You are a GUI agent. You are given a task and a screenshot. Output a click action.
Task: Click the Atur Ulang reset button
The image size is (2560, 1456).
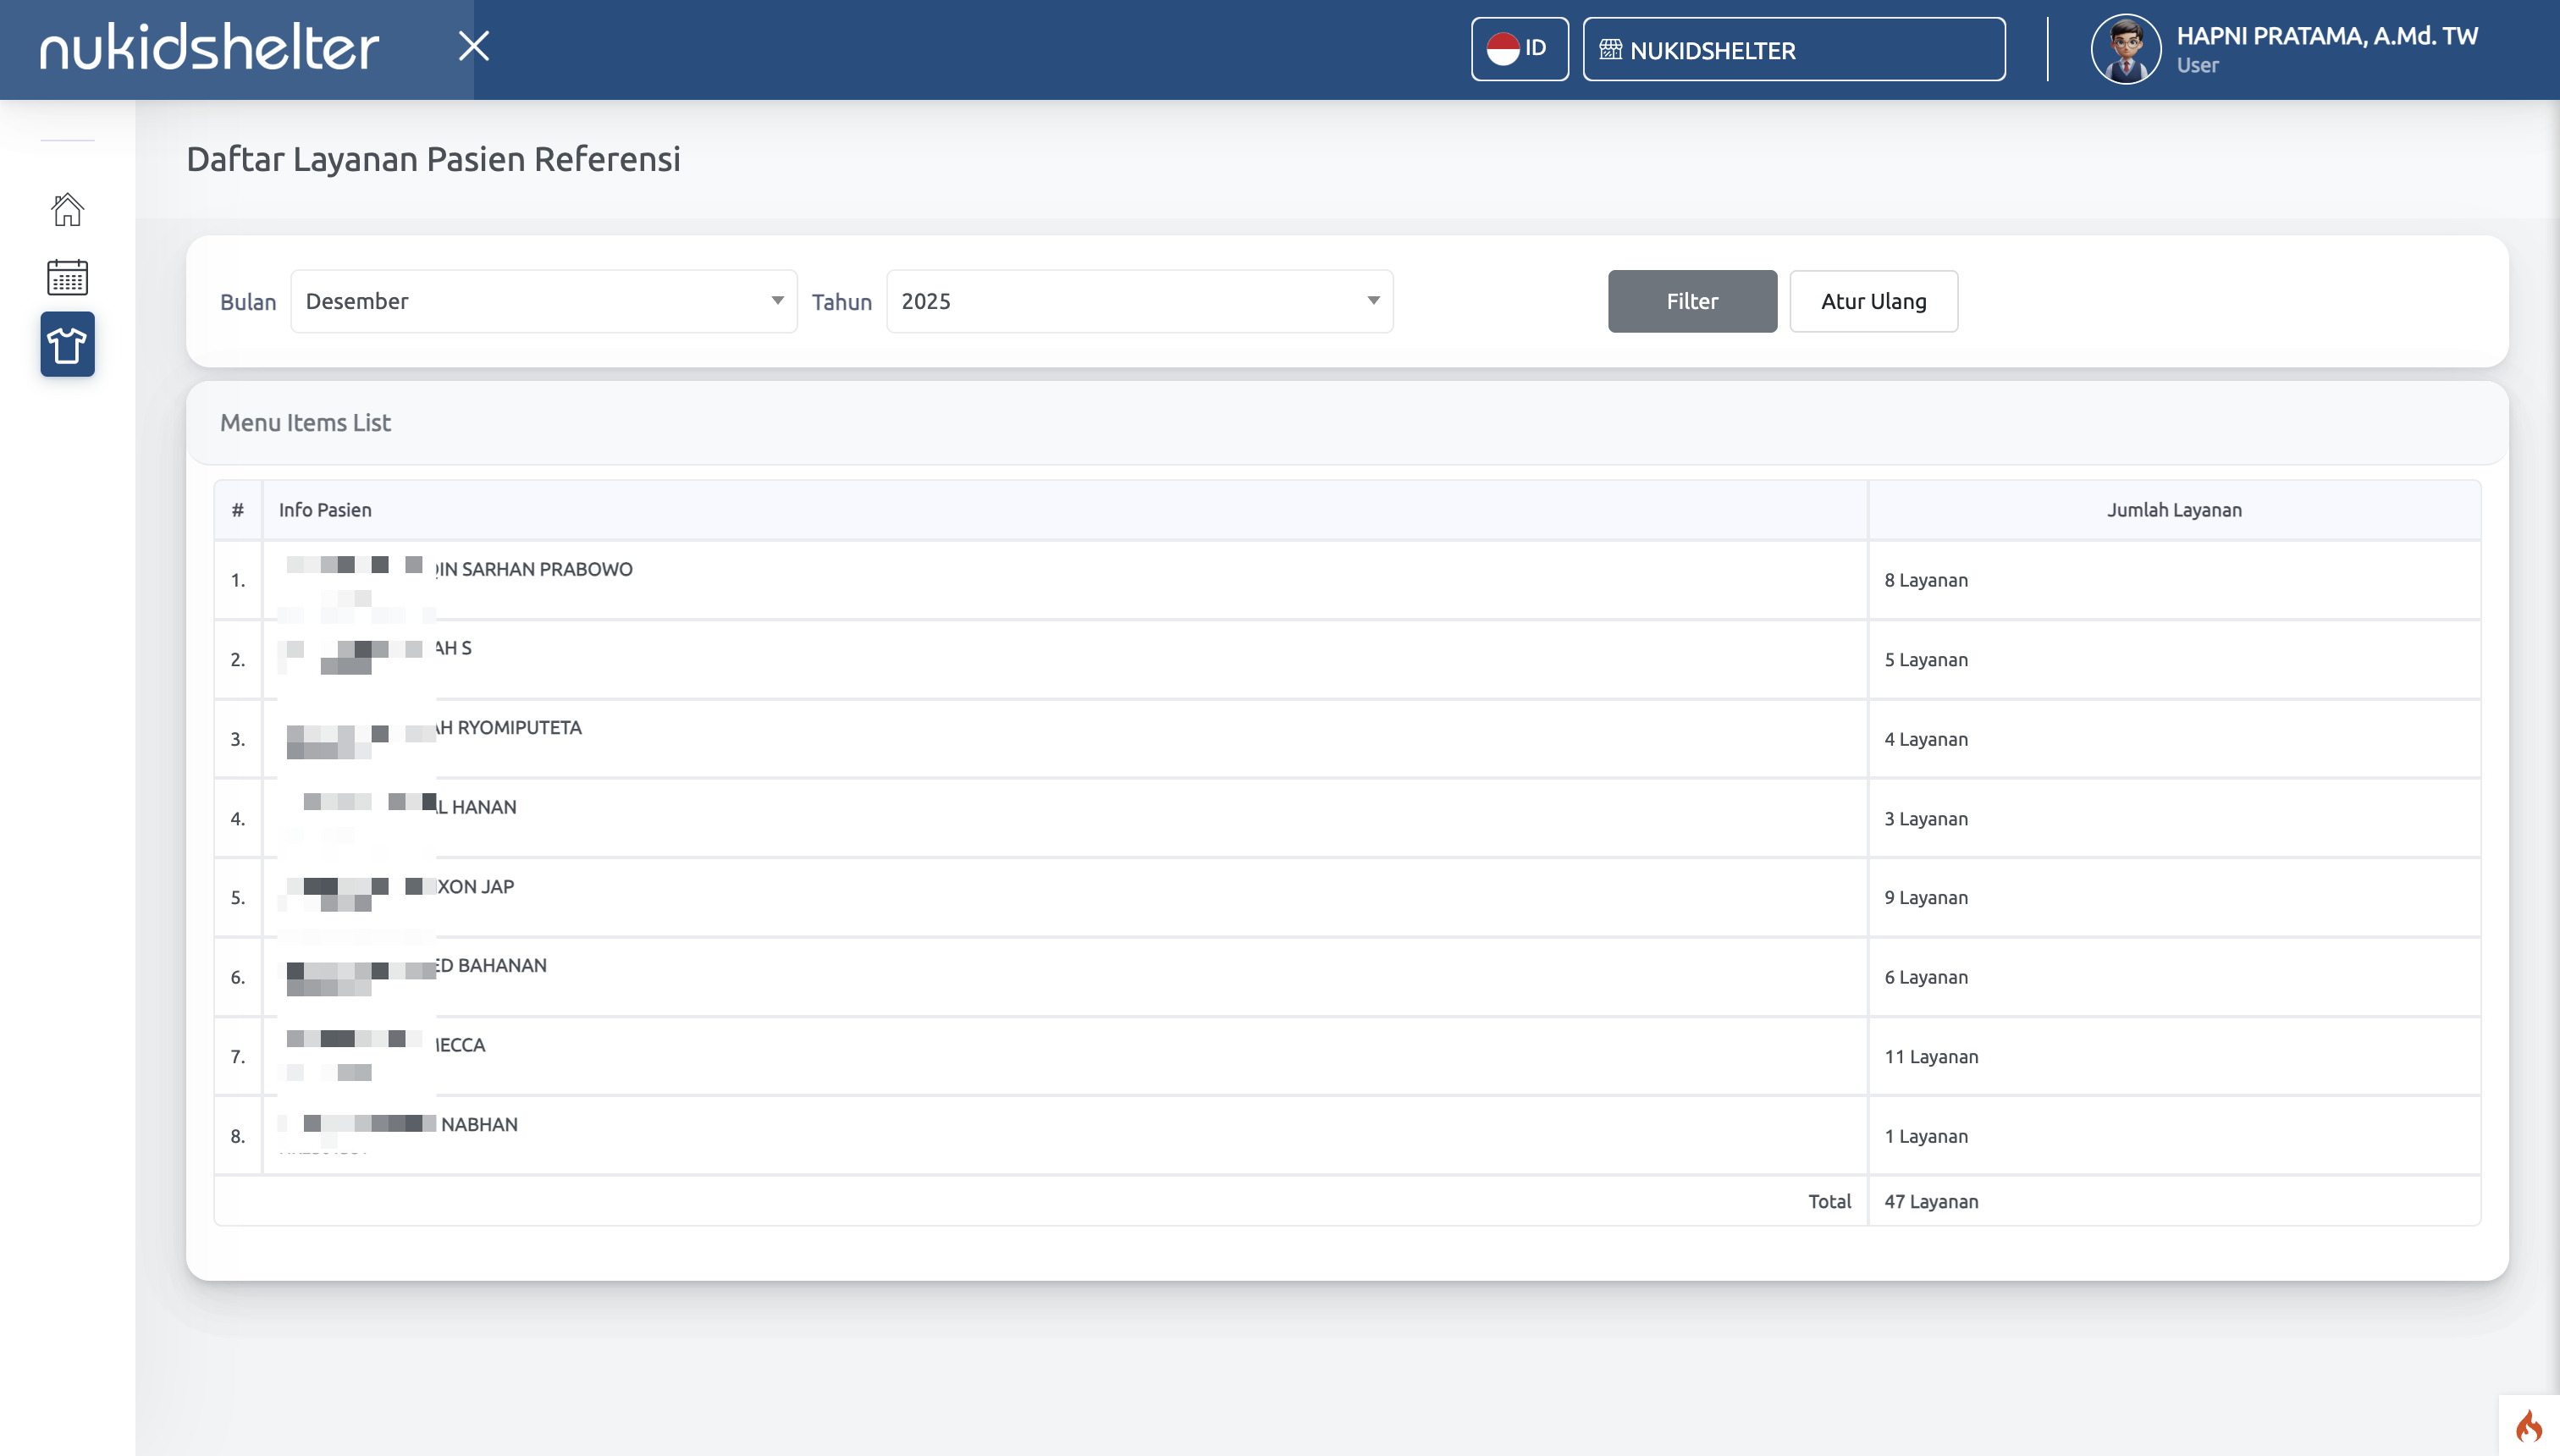pos(1873,301)
